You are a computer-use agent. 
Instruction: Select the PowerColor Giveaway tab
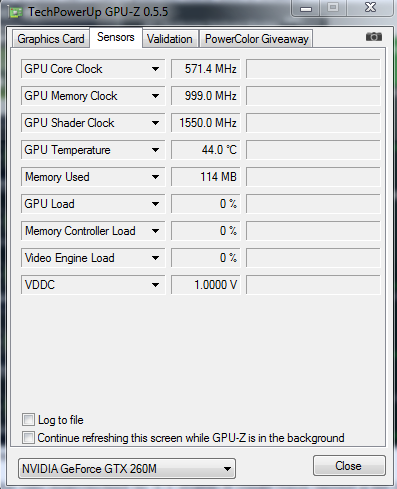[256, 39]
